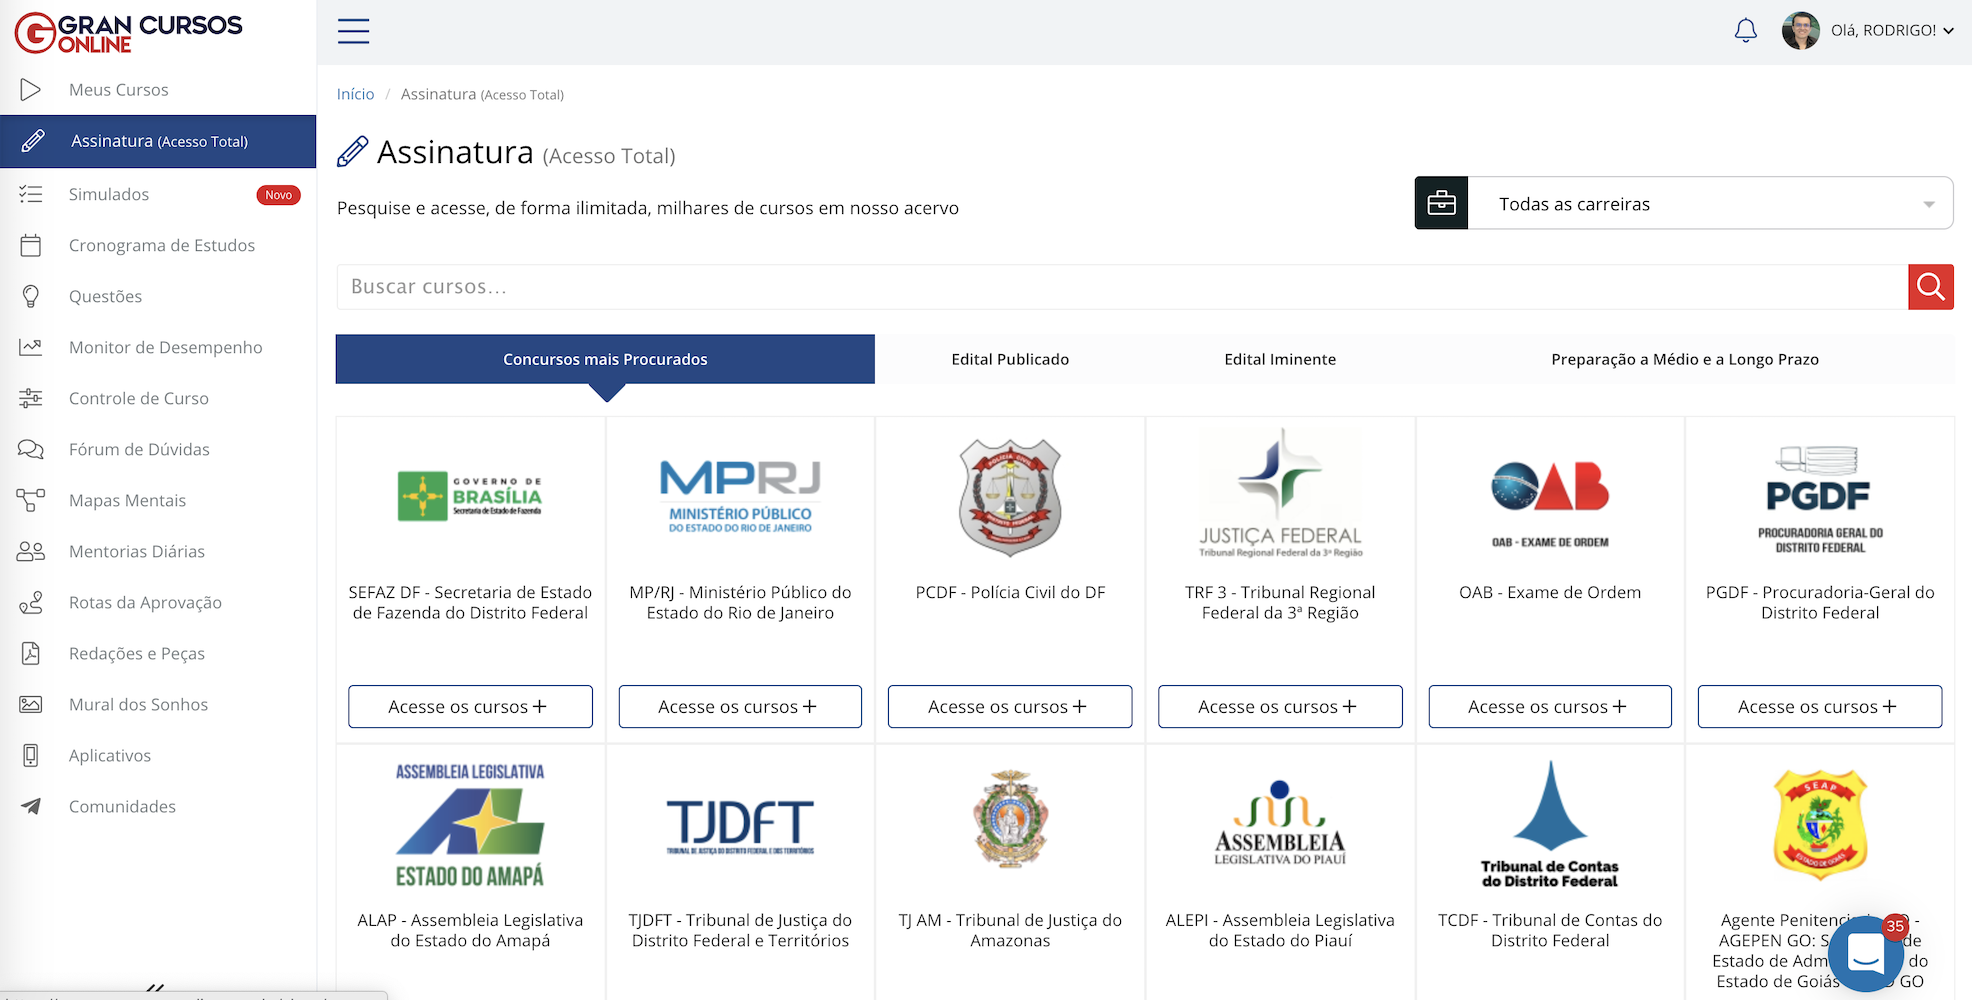The image size is (1972, 1000).
Task: Click the Buscar cursos search field
Action: coord(1122,287)
